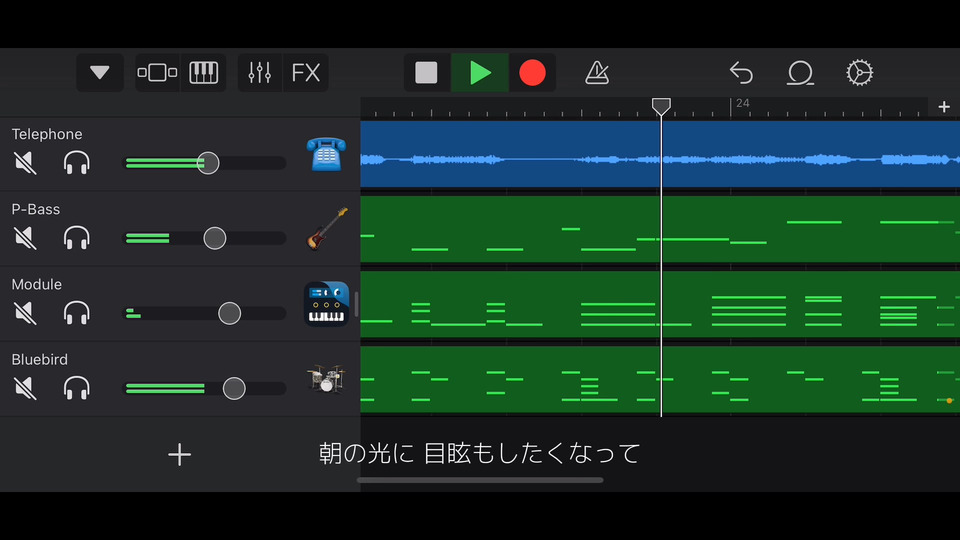The width and height of the screenshot is (960, 540).
Task: Select the Bluebird drum kit icon
Action: coord(326,378)
